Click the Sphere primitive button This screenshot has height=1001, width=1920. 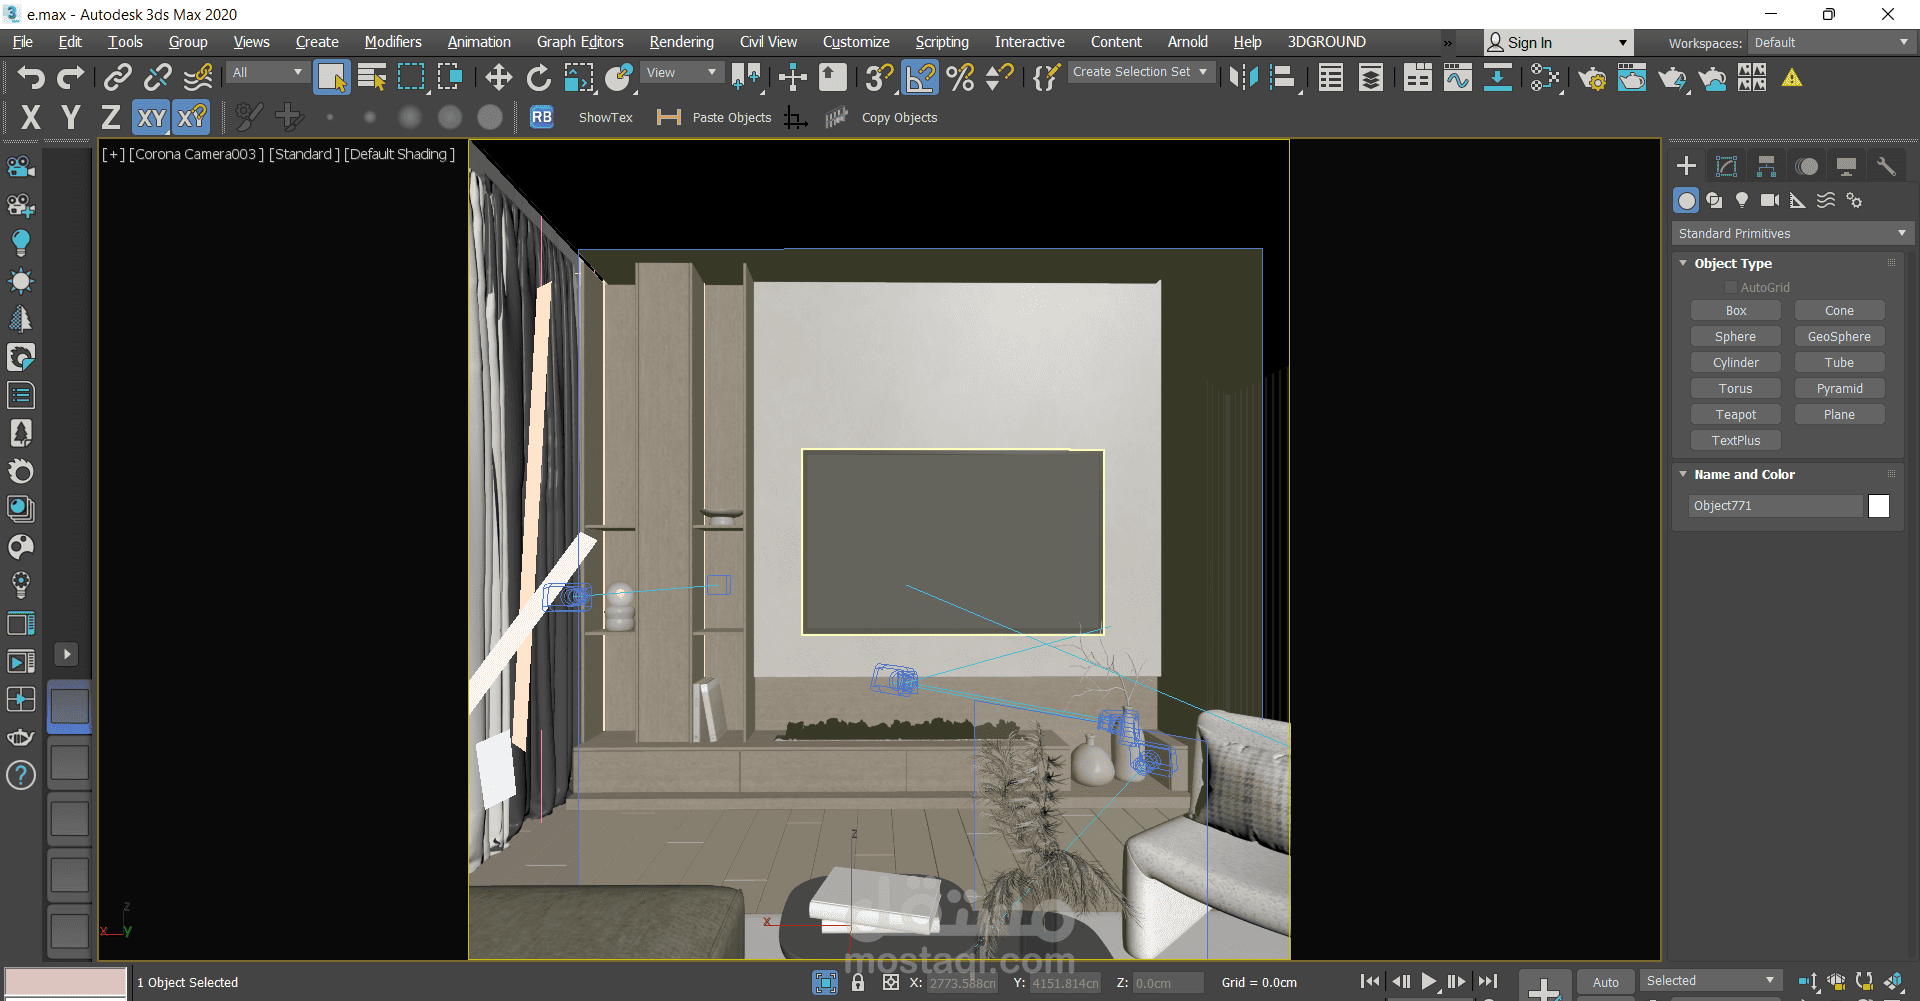click(1736, 336)
